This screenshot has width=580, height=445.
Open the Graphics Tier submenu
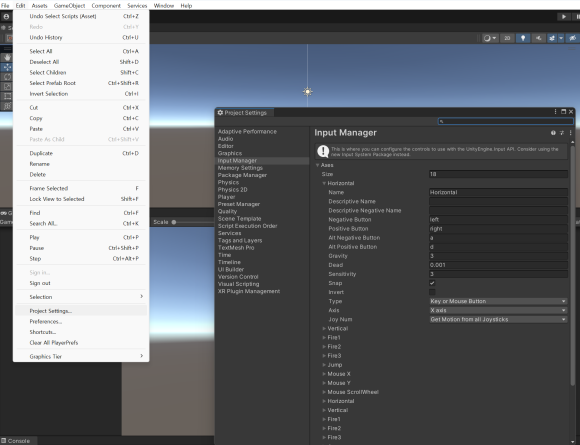(x=81, y=356)
